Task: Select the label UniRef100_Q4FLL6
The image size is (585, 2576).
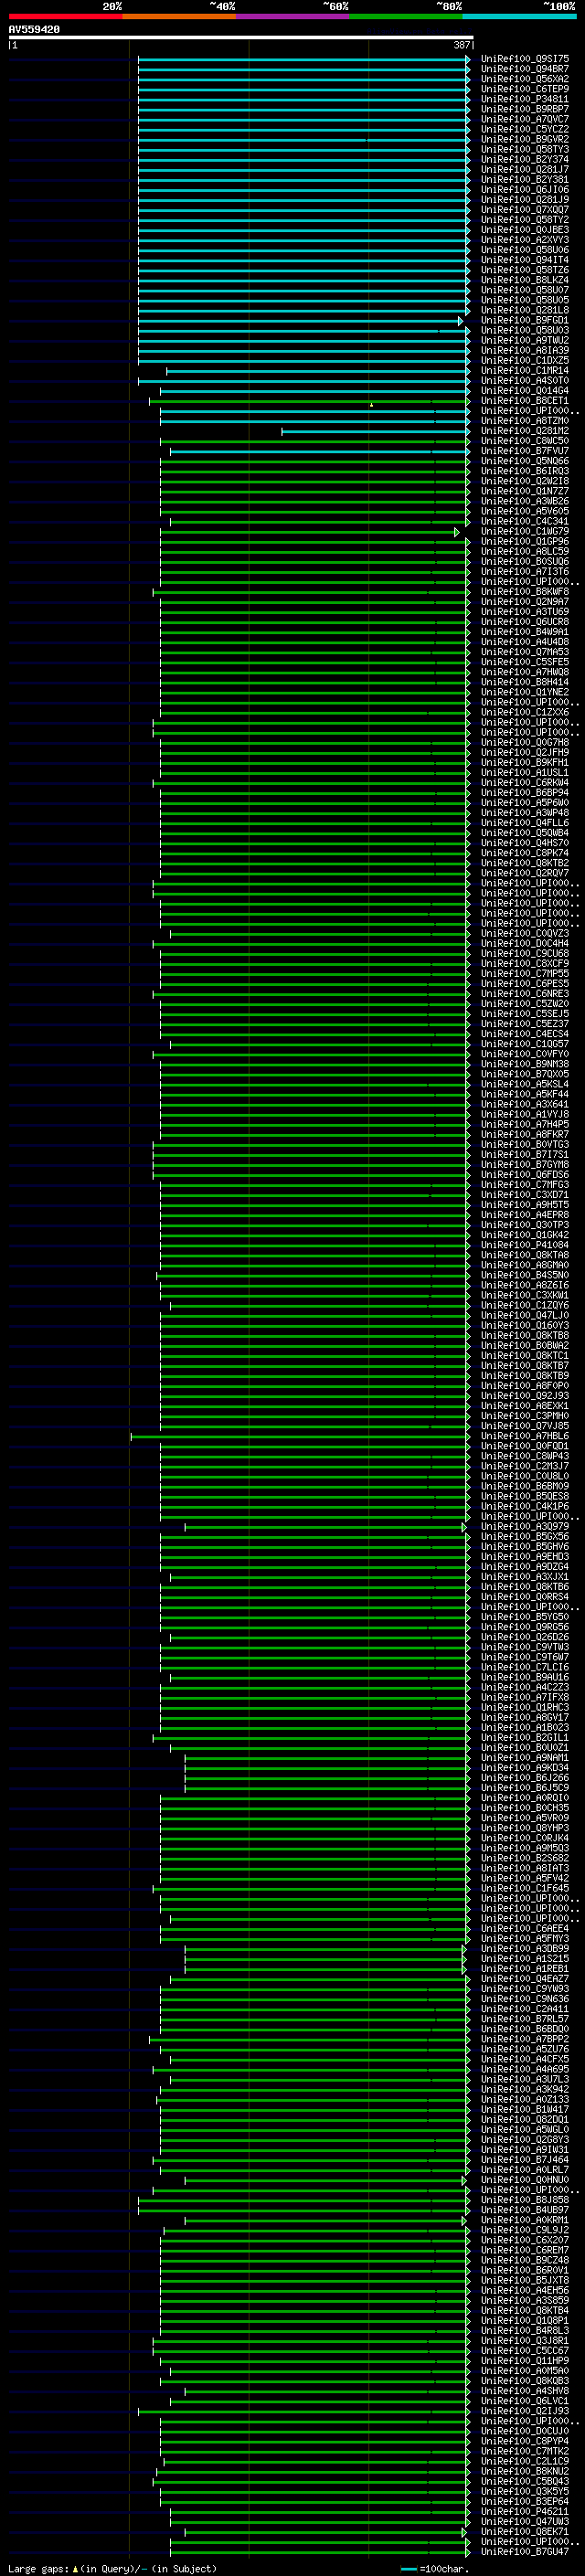Action: point(525,823)
